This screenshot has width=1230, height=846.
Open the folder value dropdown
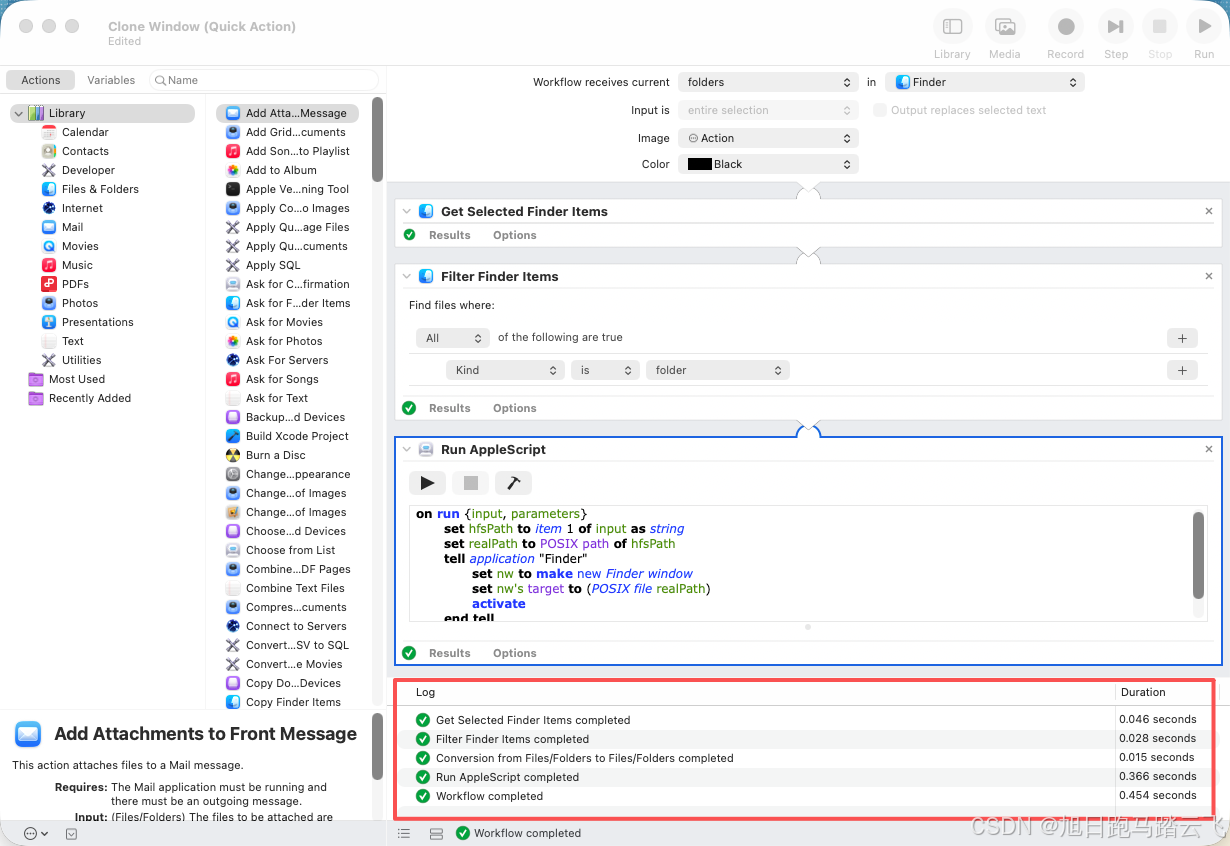[x=718, y=370]
